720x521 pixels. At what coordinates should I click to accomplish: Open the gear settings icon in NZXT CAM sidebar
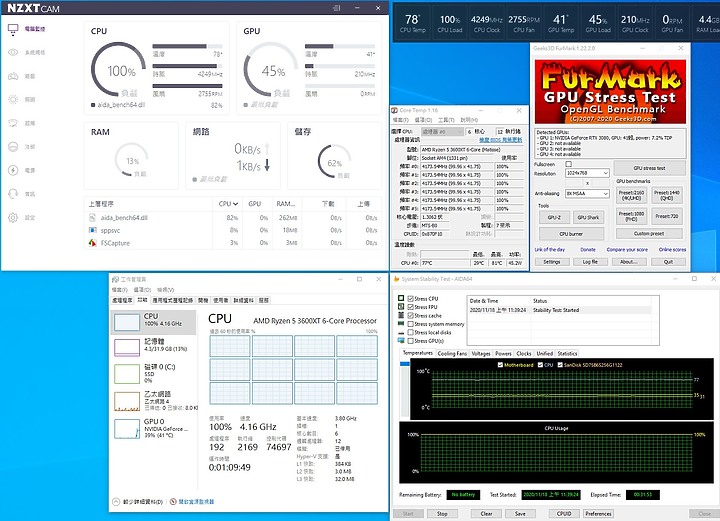pyautogui.click(x=13, y=218)
